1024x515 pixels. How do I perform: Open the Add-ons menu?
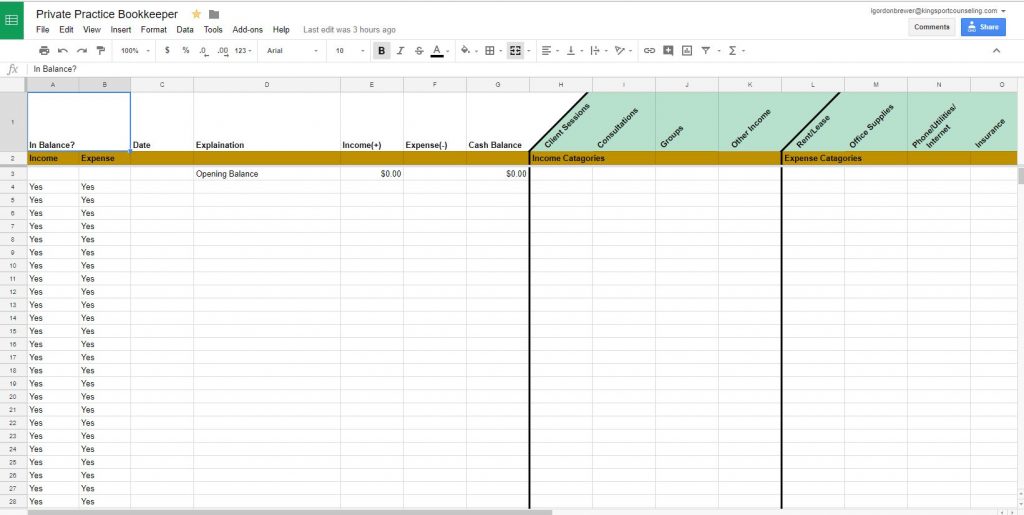[248, 30]
